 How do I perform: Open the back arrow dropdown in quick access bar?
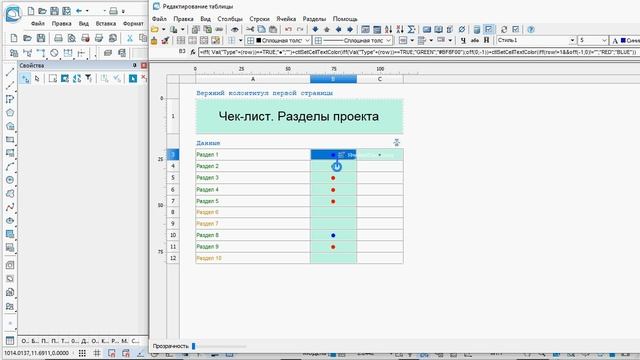tap(87, 11)
